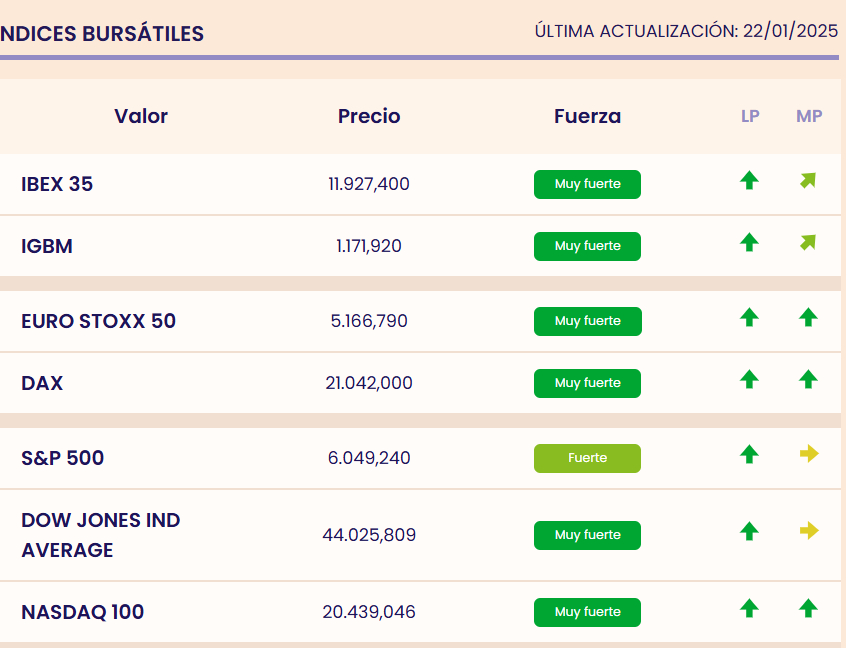Click Dow Jones yellow right arrow
Image resolution: width=846 pixels, height=648 pixels.
pos(809,531)
